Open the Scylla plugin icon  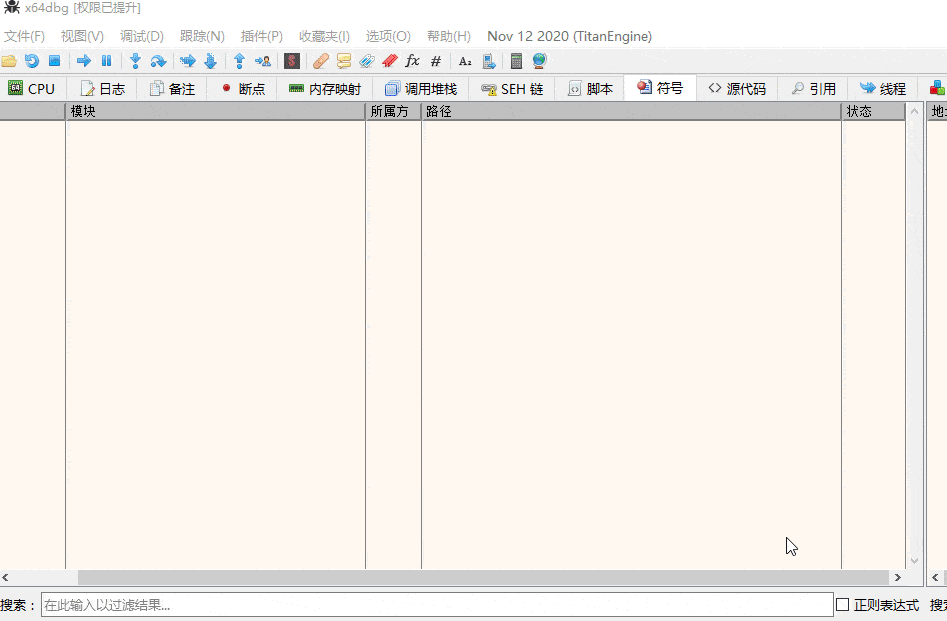coord(292,61)
